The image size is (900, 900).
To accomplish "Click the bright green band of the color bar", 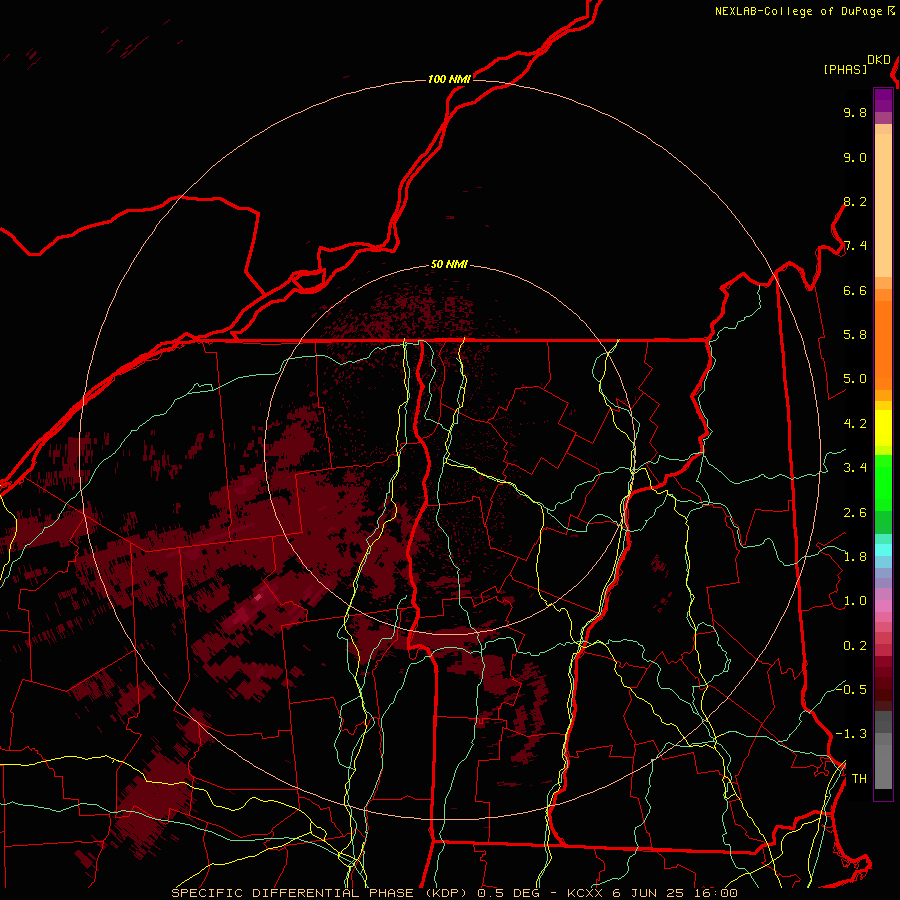I will pos(883,482).
